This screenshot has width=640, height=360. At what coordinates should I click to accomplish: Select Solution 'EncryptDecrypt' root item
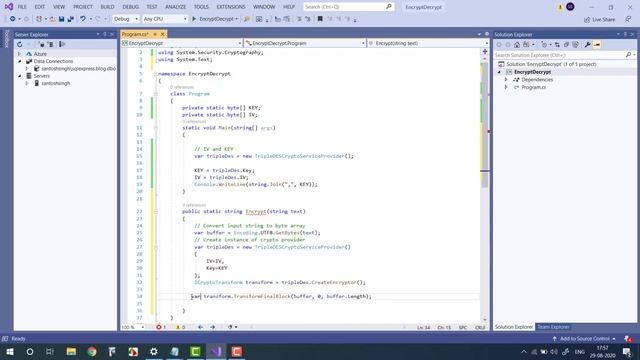[551, 64]
